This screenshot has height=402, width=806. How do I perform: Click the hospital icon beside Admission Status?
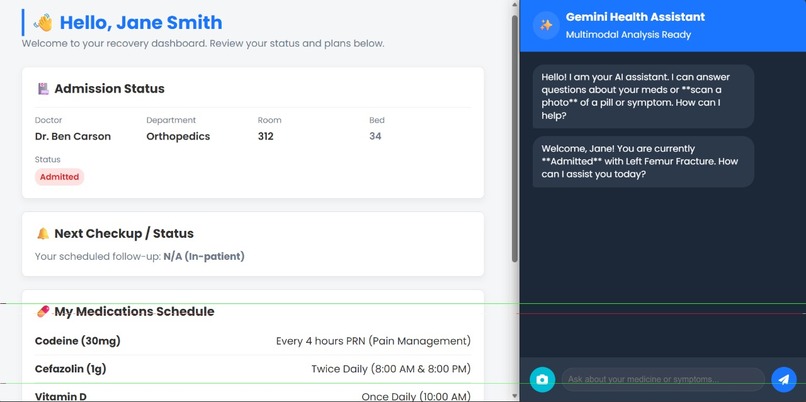point(43,89)
